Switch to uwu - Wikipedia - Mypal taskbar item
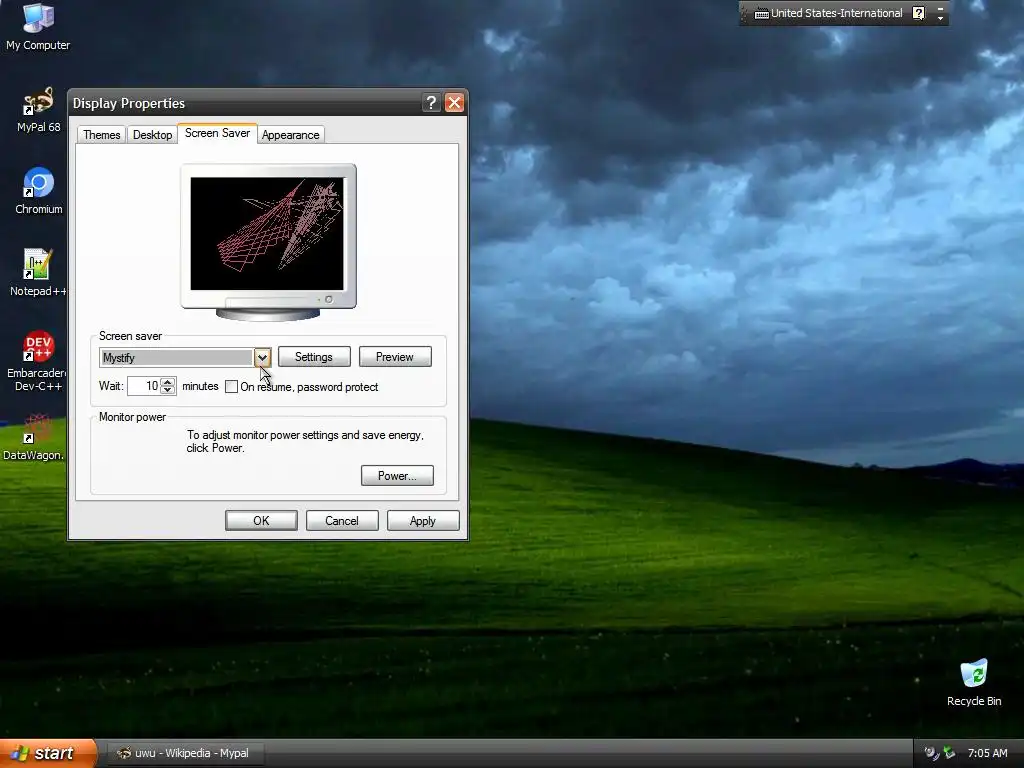The image size is (1024, 768). click(x=186, y=753)
